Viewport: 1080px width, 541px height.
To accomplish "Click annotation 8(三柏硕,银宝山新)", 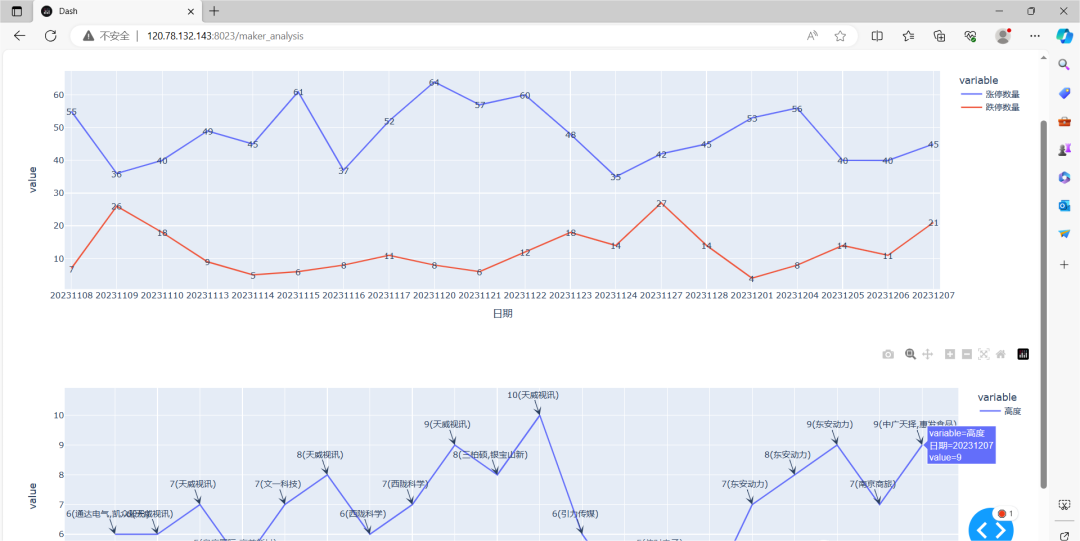I will (x=490, y=455).
